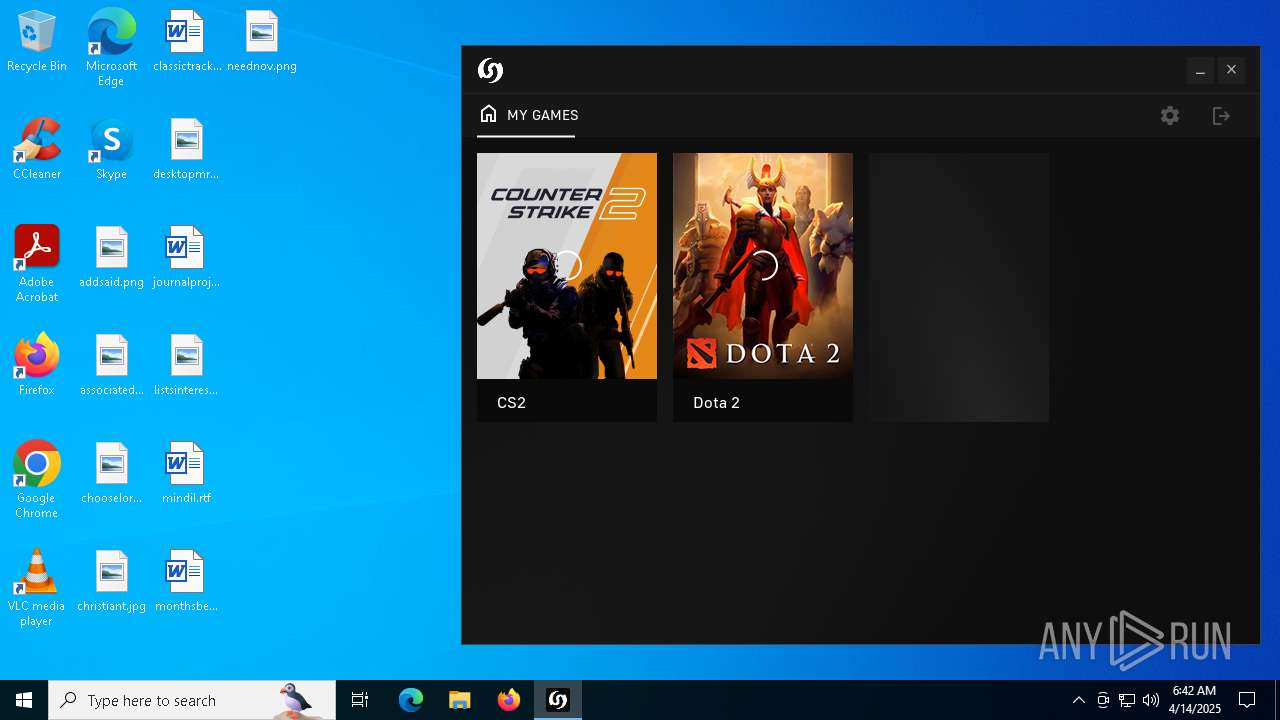This screenshot has width=1280, height=720.
Task: Click the taskbar search box
Action: tap(192, 700)
